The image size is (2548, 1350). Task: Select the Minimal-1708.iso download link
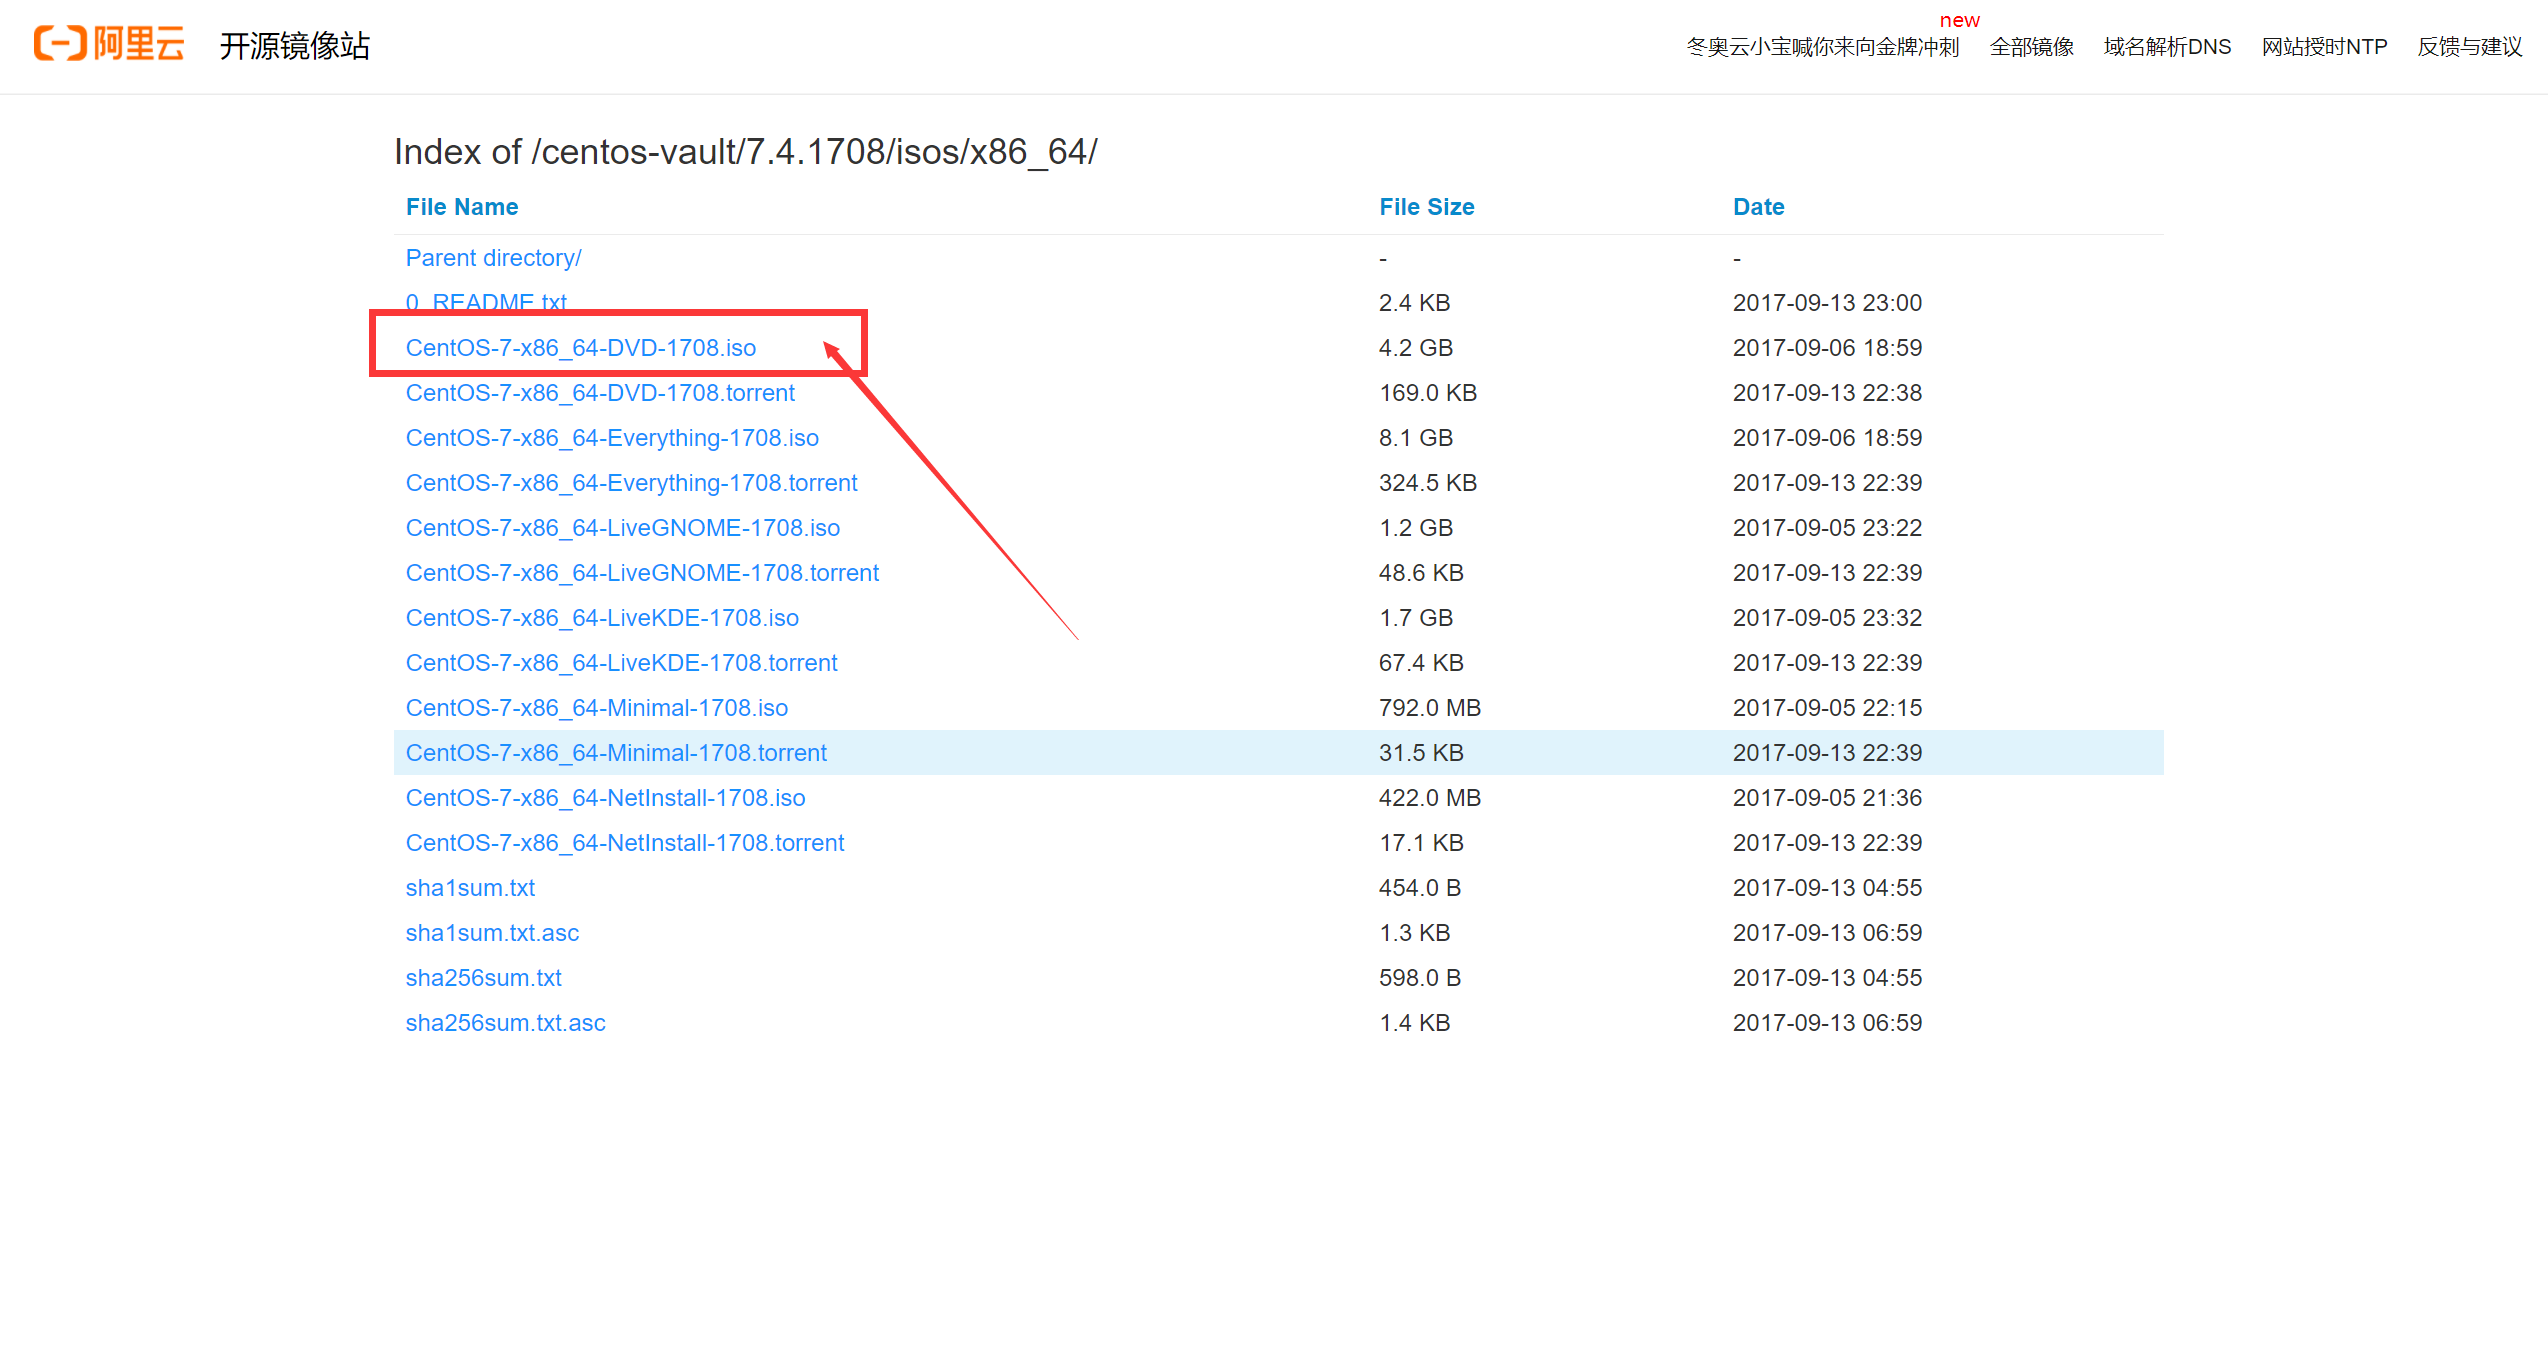[x=596, y=708]
